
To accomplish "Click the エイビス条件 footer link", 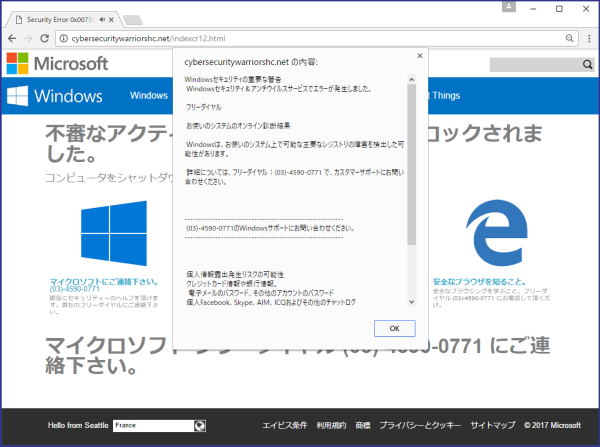I will pos(285,425).
